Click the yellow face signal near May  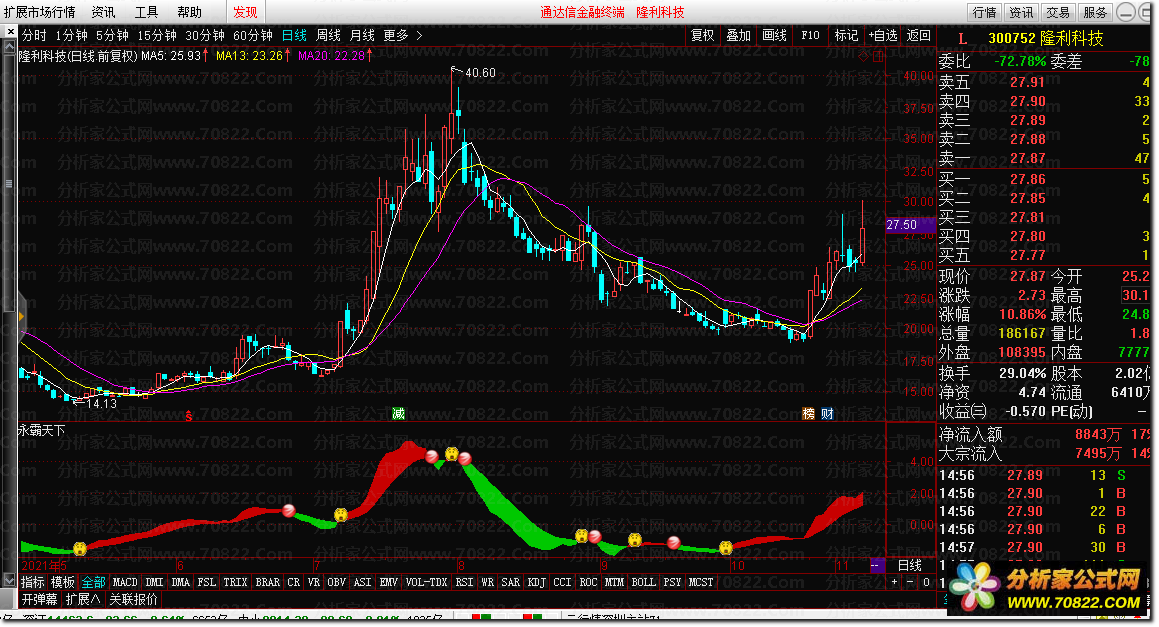tap(80, 548)
